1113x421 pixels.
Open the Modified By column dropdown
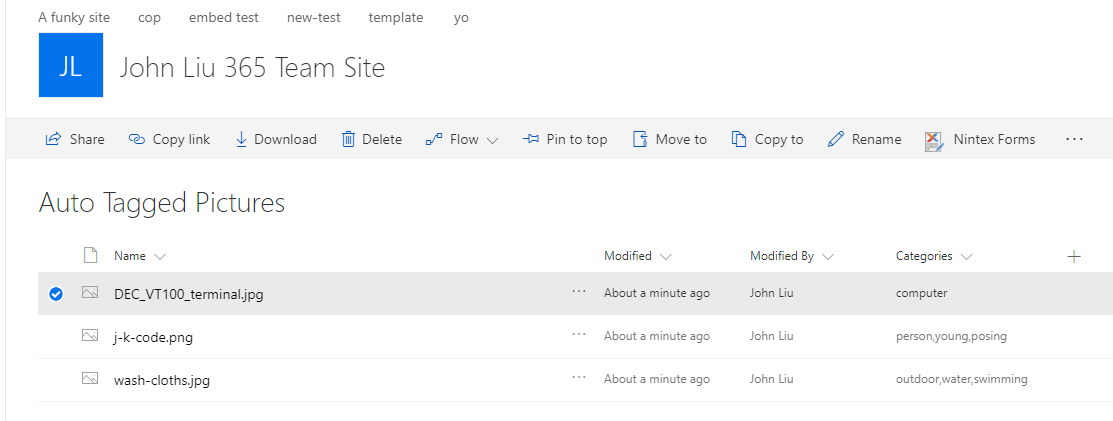(828, 256)
